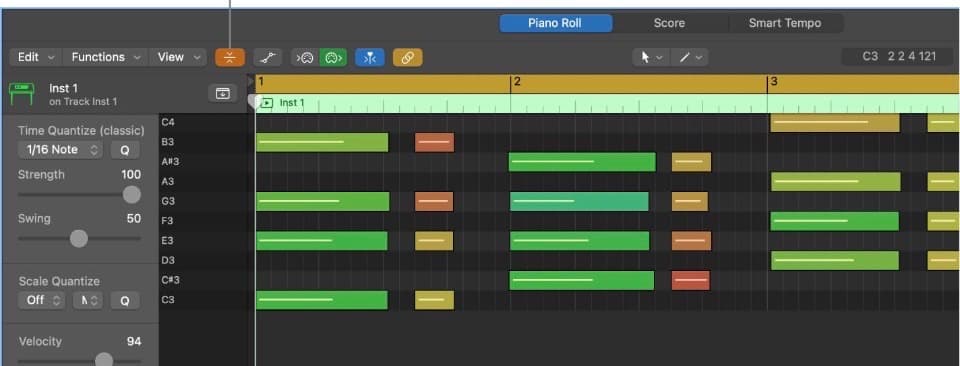Click the D3 key label
Image resolution: width=960 pixels, height=366 pixels.
pyautogui.click(x=168, y=260)
